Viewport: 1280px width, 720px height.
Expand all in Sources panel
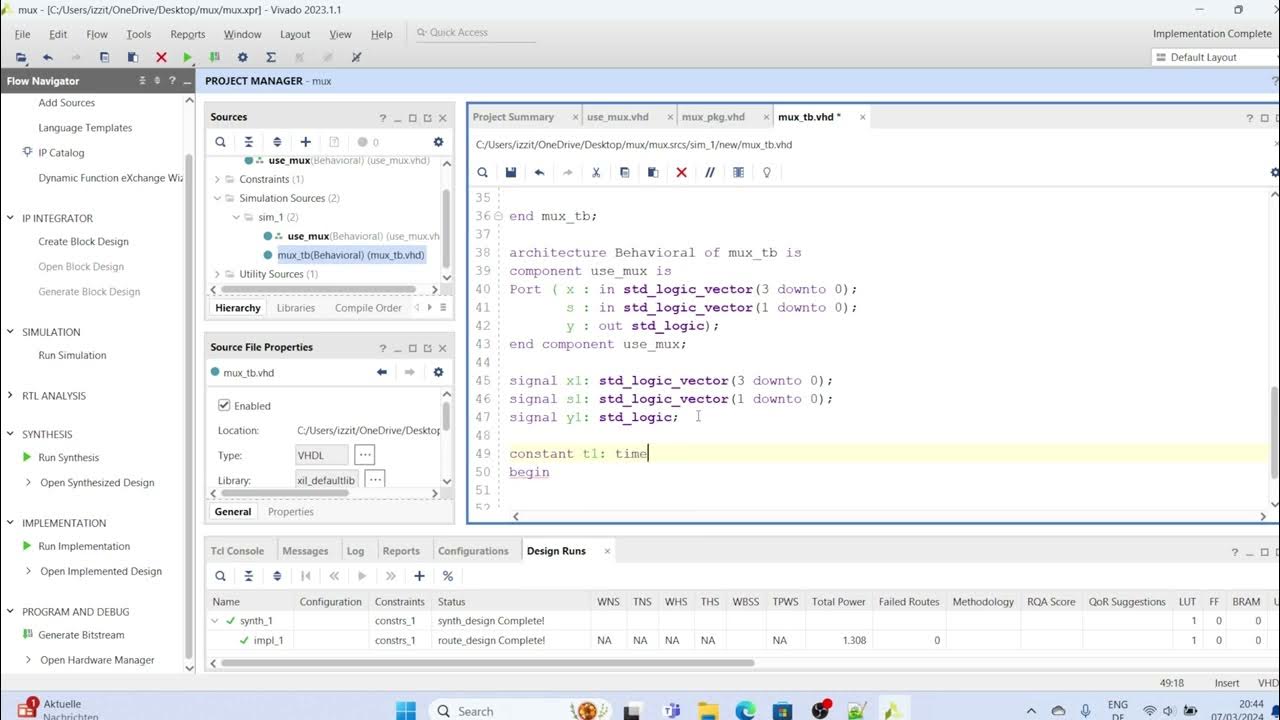click(x=277, y=142)
